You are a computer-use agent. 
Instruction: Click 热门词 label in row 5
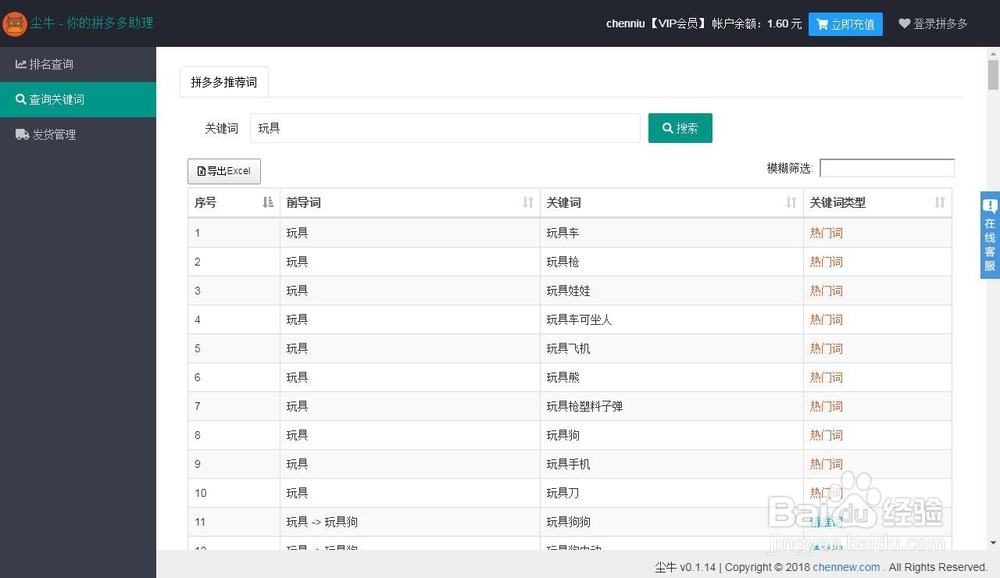pos(827,348)
